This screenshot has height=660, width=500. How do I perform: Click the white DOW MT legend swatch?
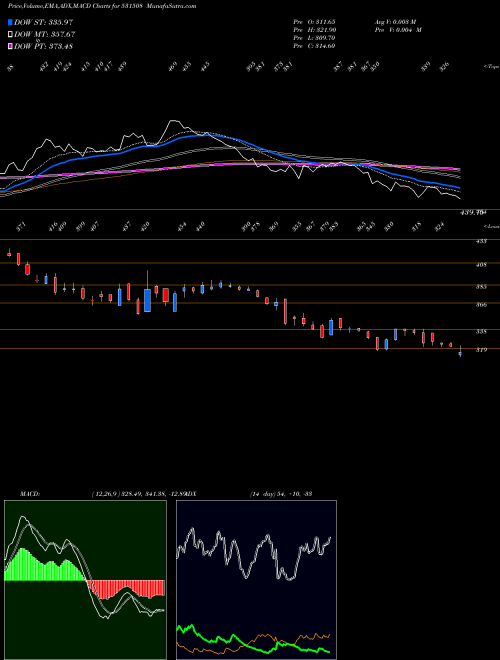[10, 34]
